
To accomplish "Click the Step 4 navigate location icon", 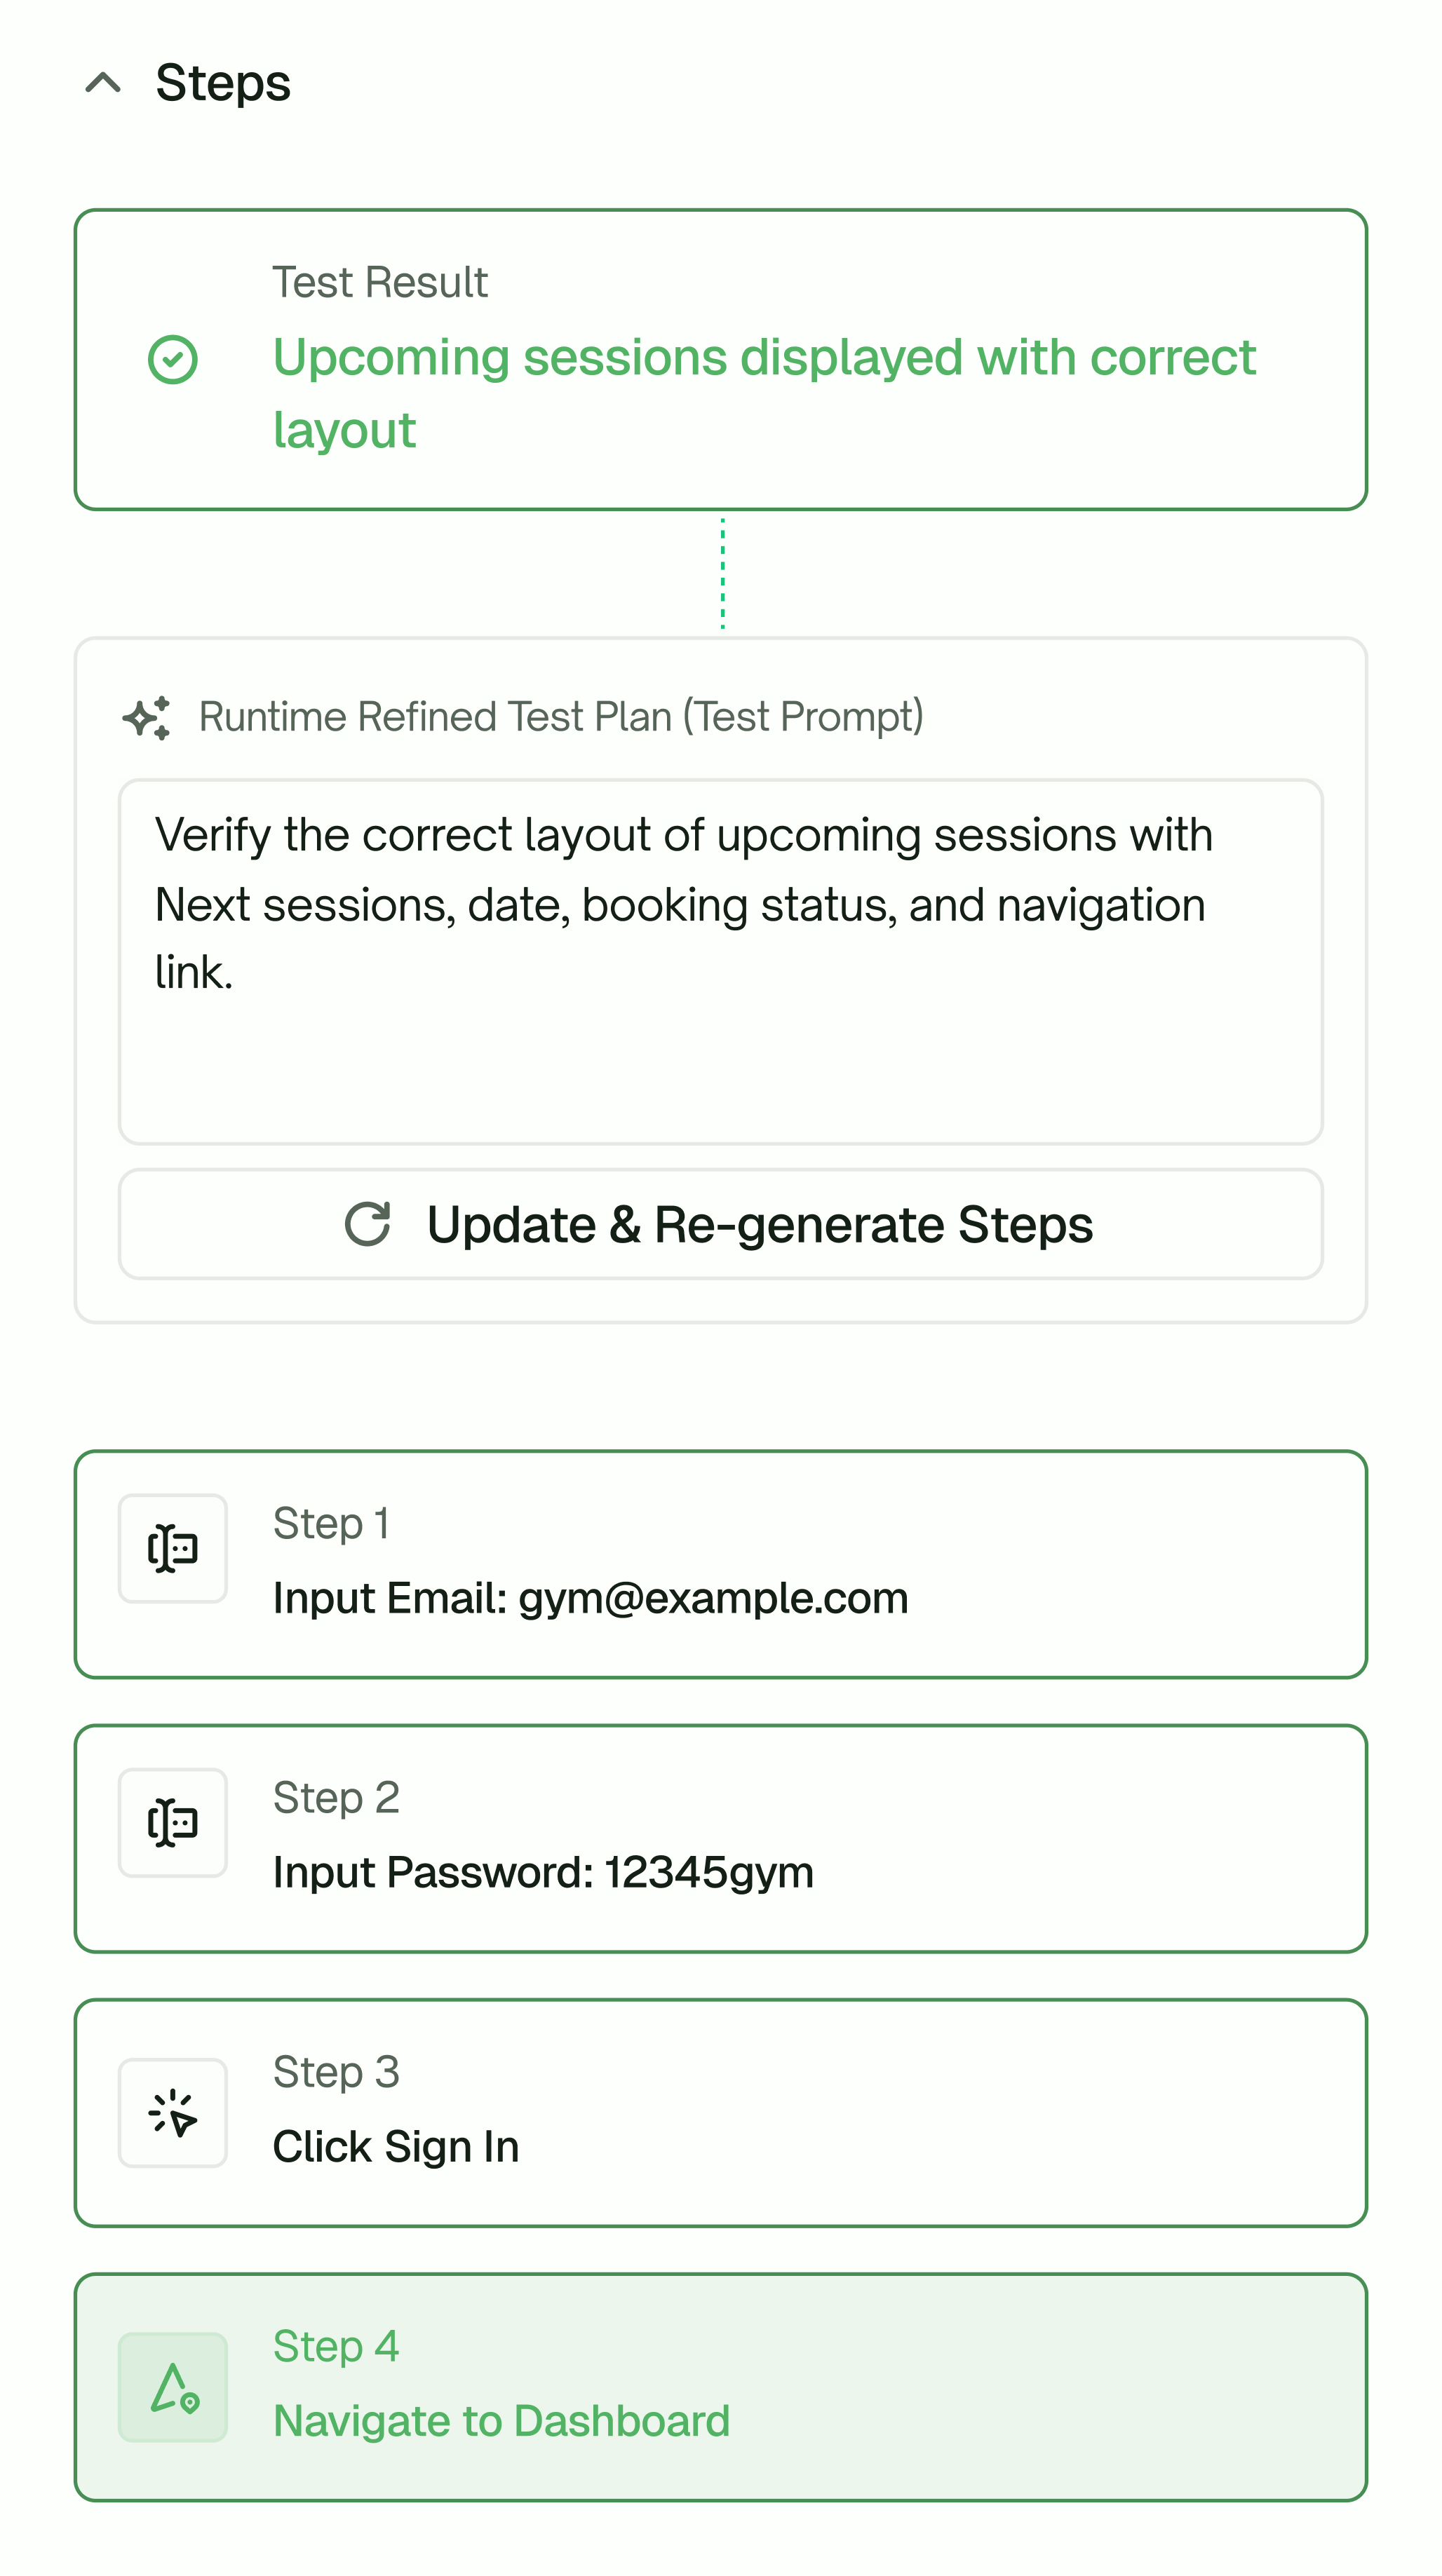I will point(173,2388).
